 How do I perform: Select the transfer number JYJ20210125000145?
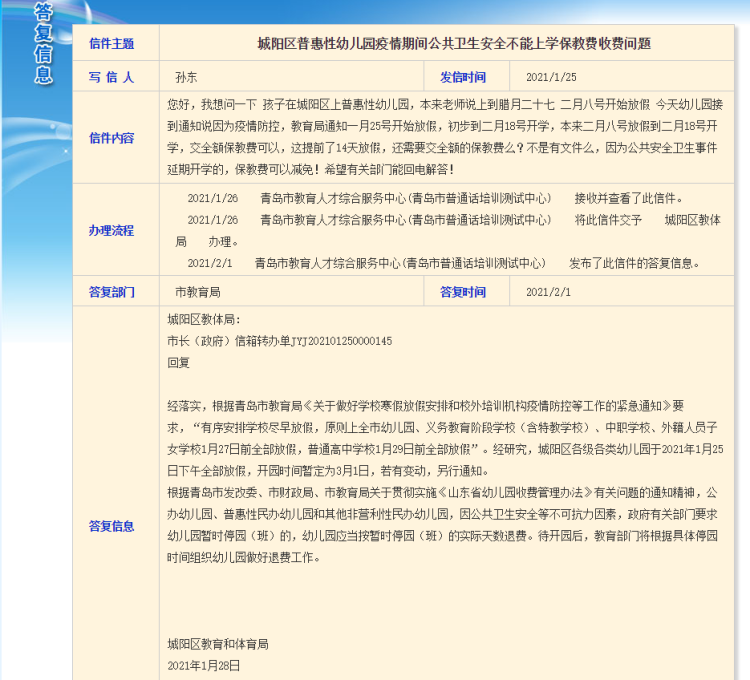click(342, 341)
